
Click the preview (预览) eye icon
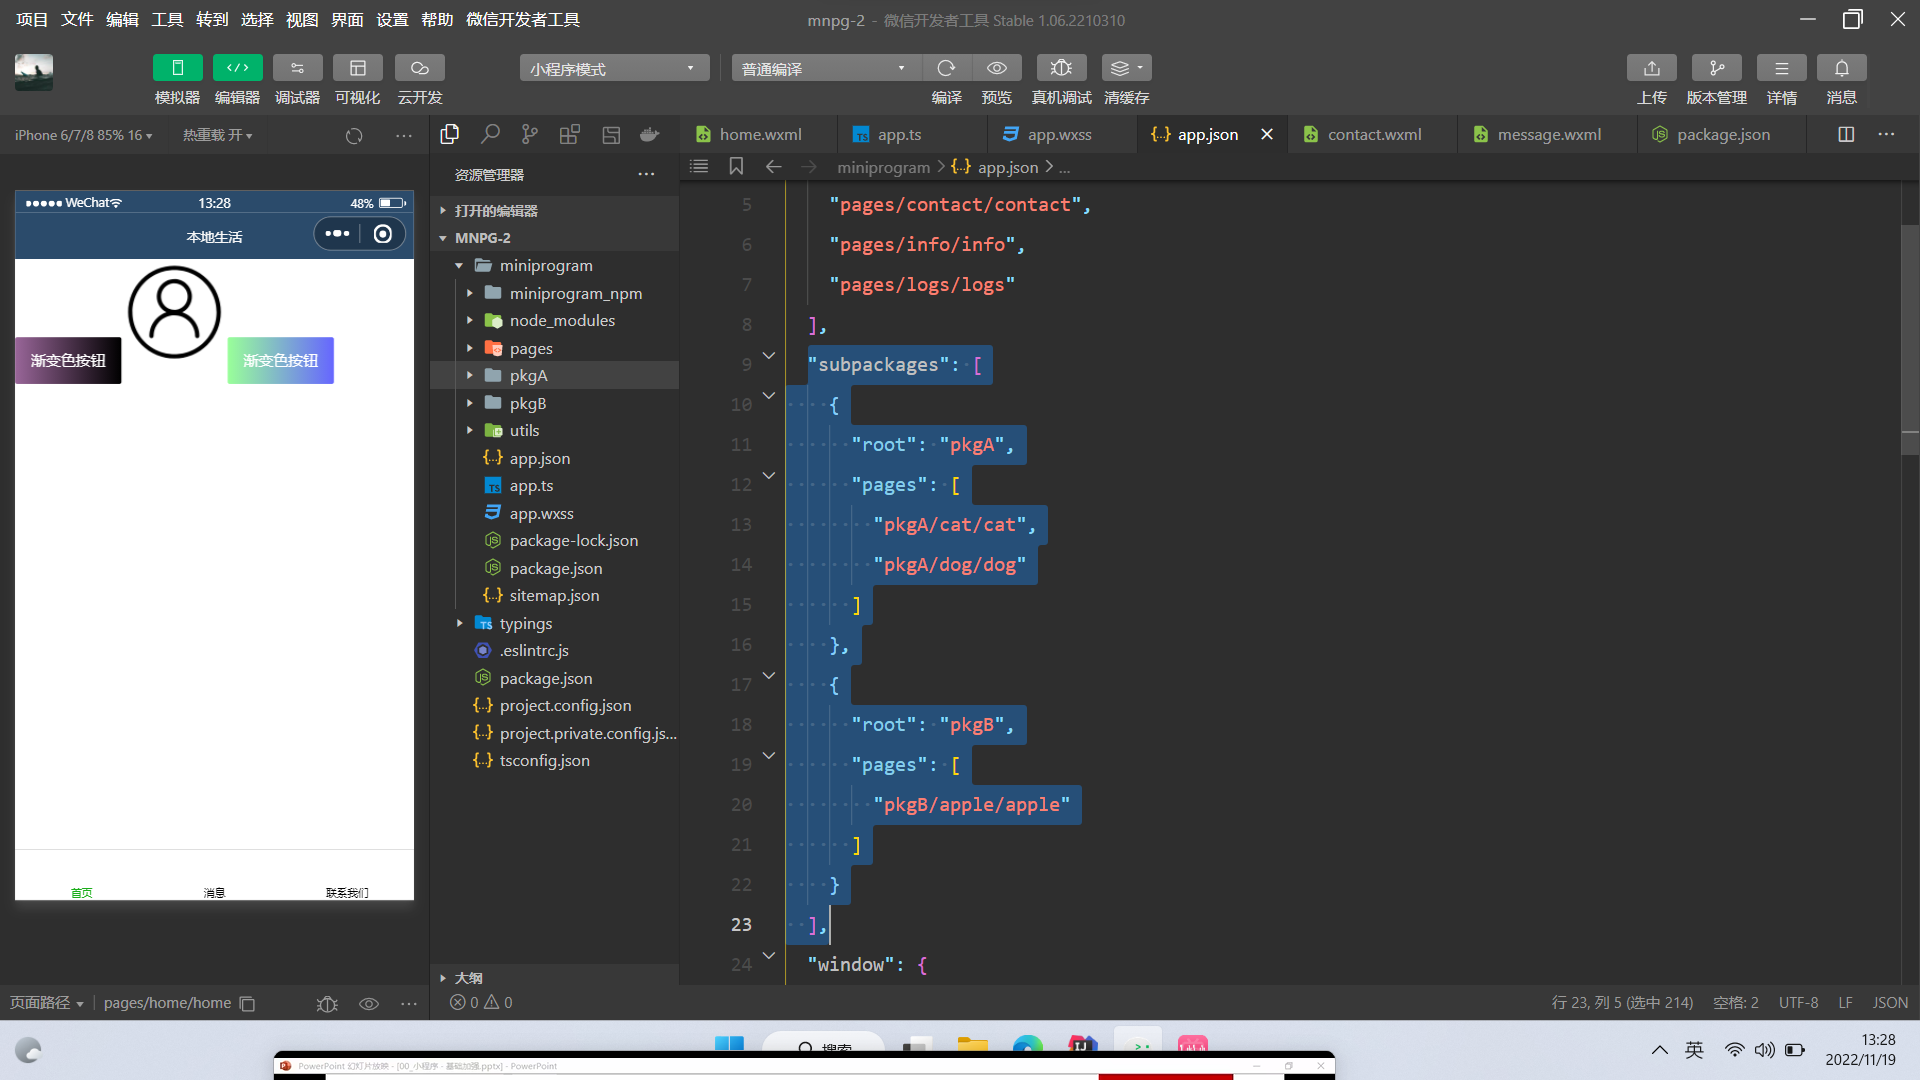996,68
